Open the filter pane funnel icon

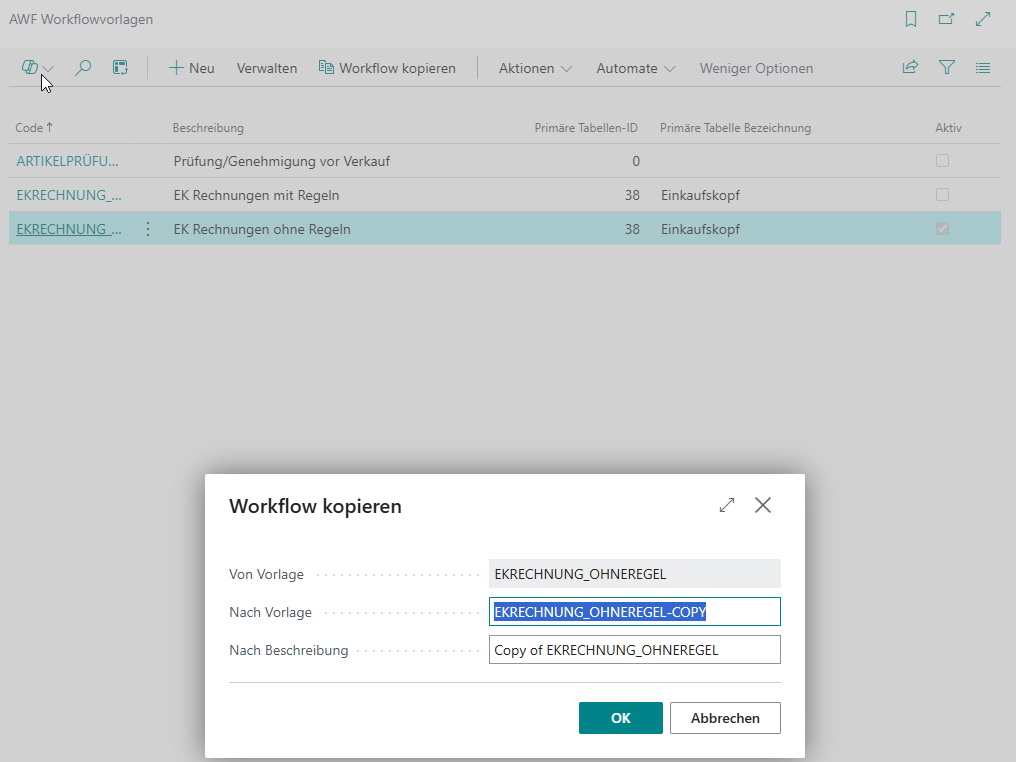(x=947, y=68)
